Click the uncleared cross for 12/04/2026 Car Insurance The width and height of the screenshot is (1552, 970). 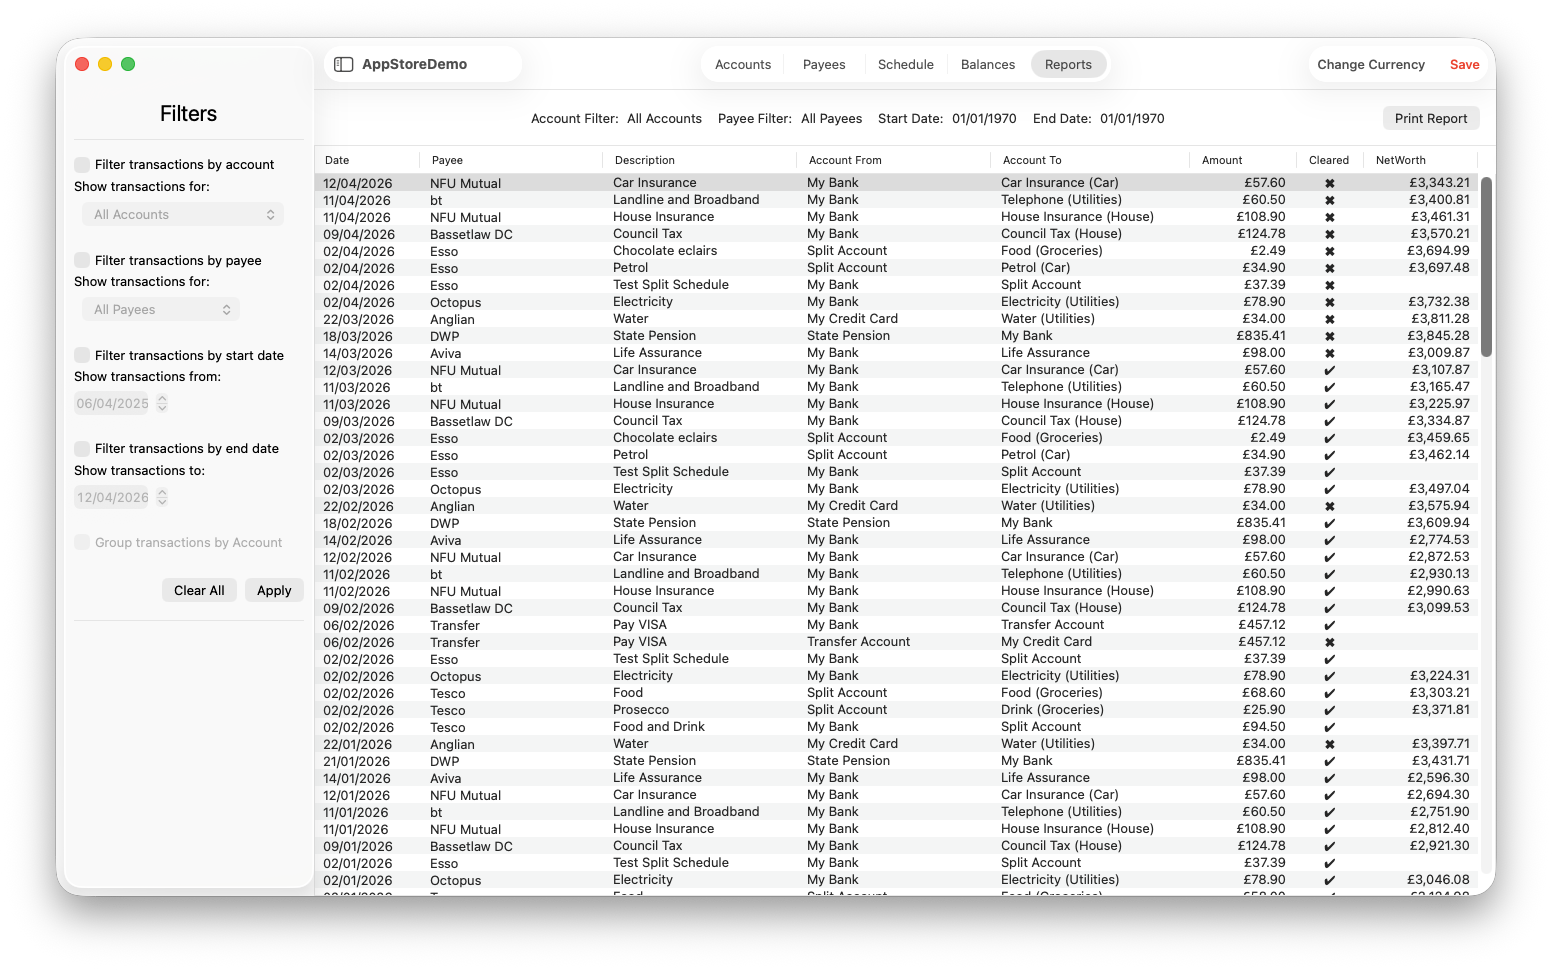click(1330, 183)
